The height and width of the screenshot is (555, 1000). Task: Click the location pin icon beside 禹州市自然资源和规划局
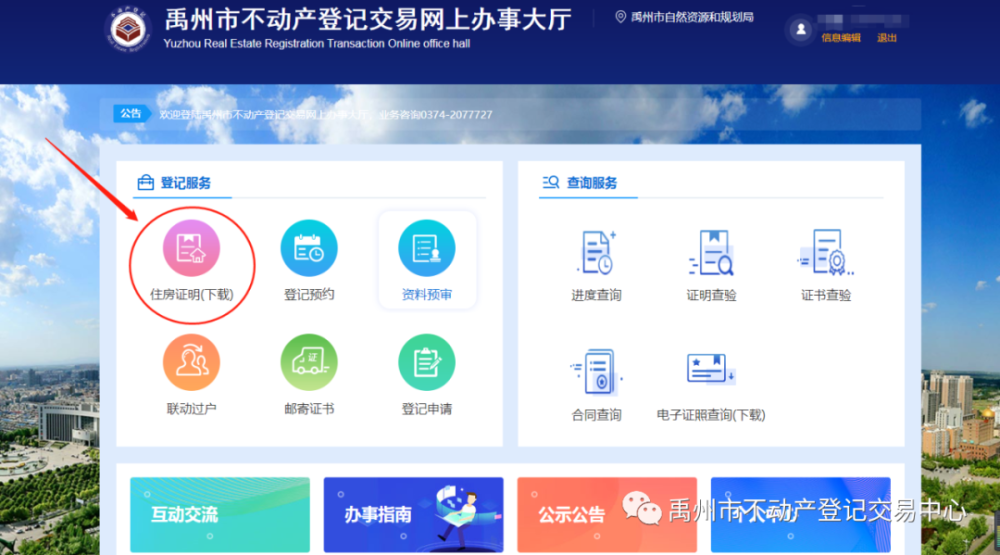click(620, 17)
